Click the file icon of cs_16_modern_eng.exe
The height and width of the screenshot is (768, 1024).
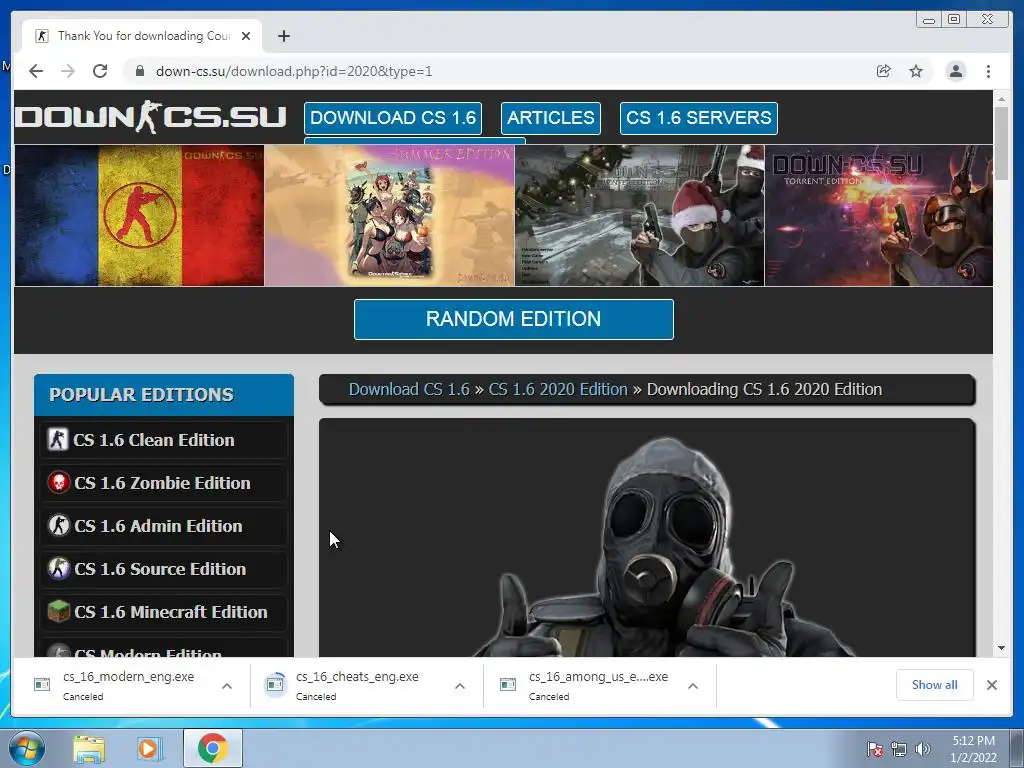pos(42,684)
